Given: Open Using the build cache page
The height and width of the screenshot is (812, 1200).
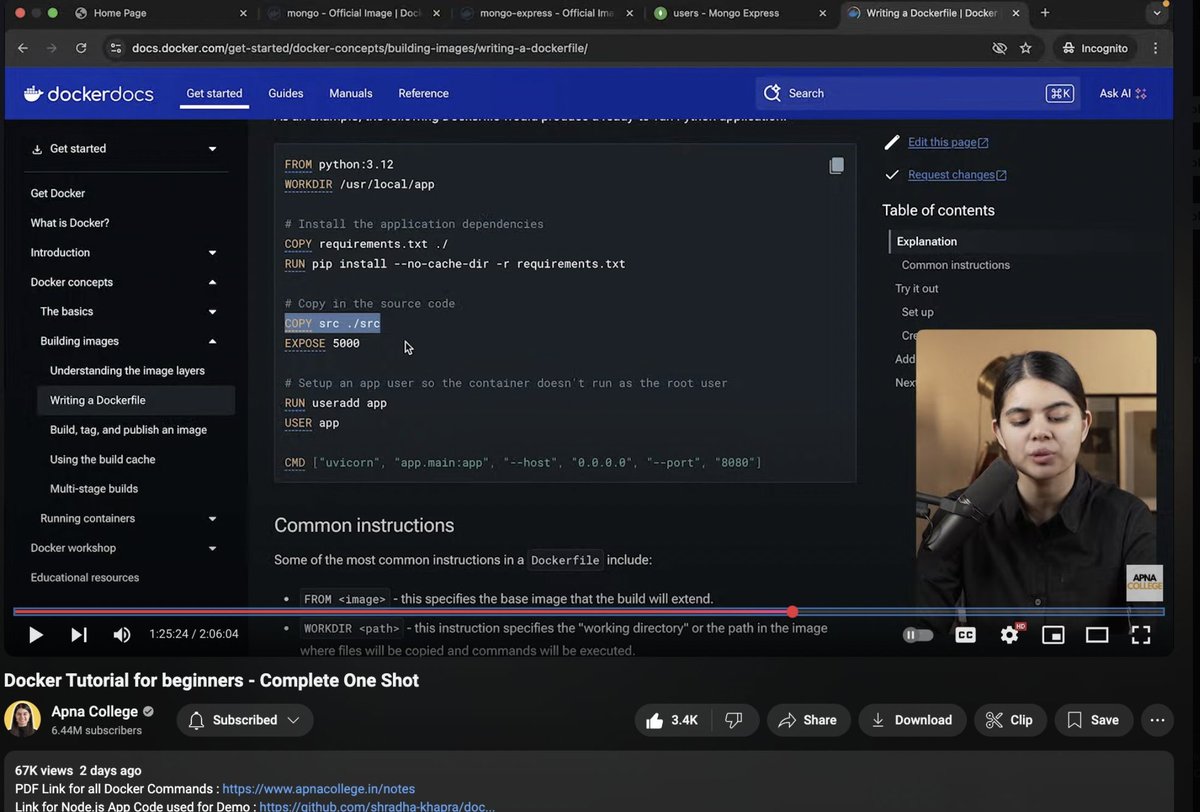Looking at the screenshot, I should click(x=102, y=460).
